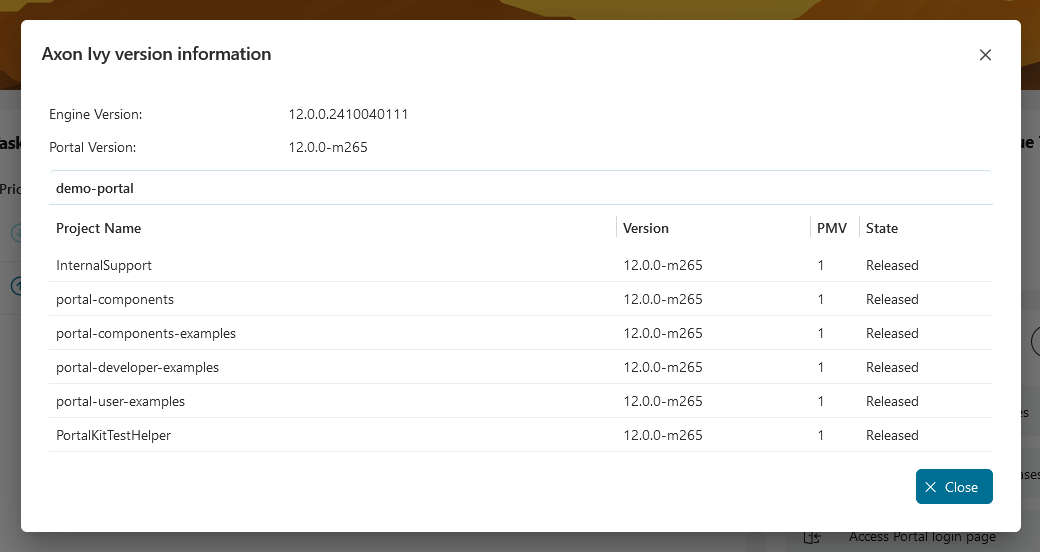
Task: Select the portal-components project name
Action: click(x=115, y=299)
